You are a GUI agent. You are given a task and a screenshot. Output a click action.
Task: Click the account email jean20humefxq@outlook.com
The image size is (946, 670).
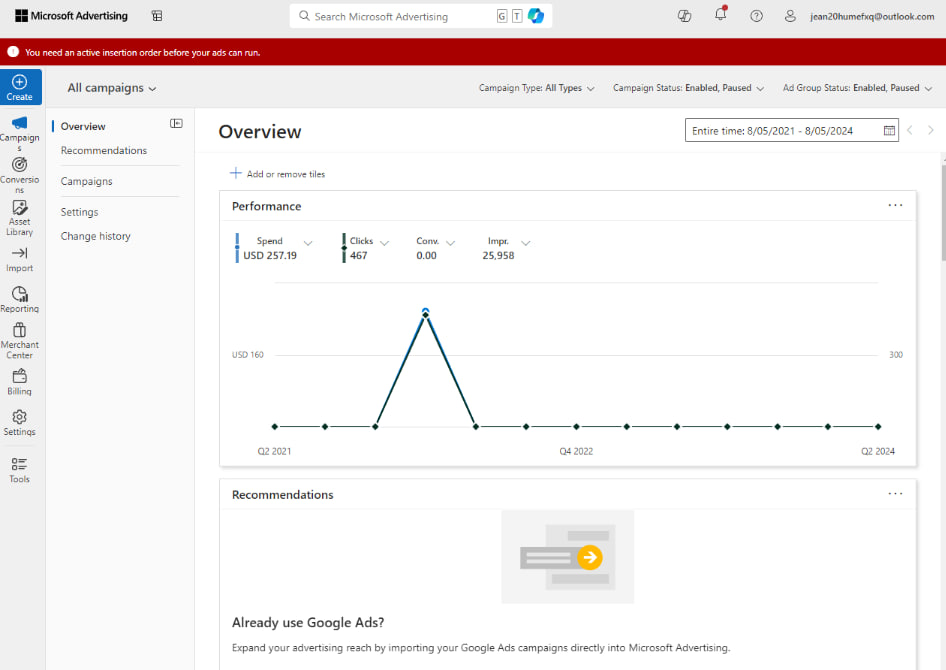click(x=872, y=16)
